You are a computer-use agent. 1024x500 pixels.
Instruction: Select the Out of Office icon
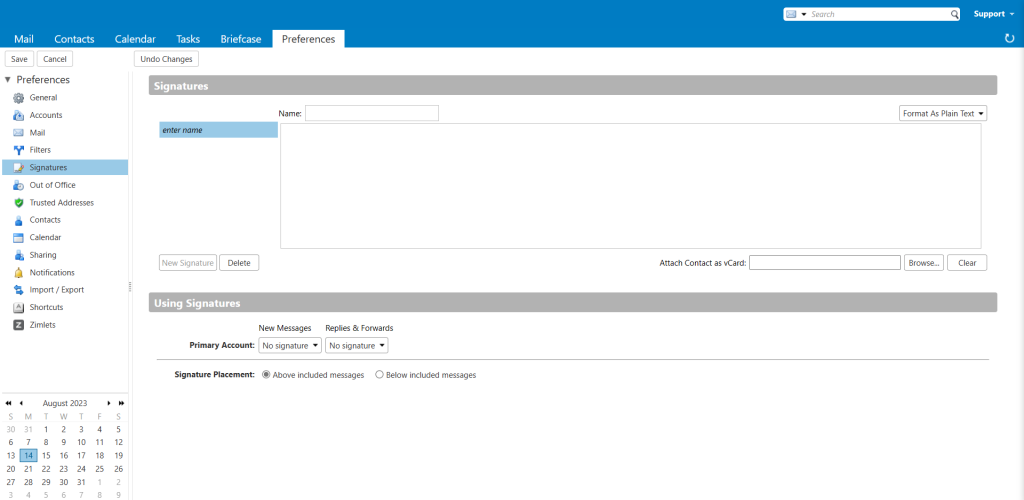click(x=18, y=185)
